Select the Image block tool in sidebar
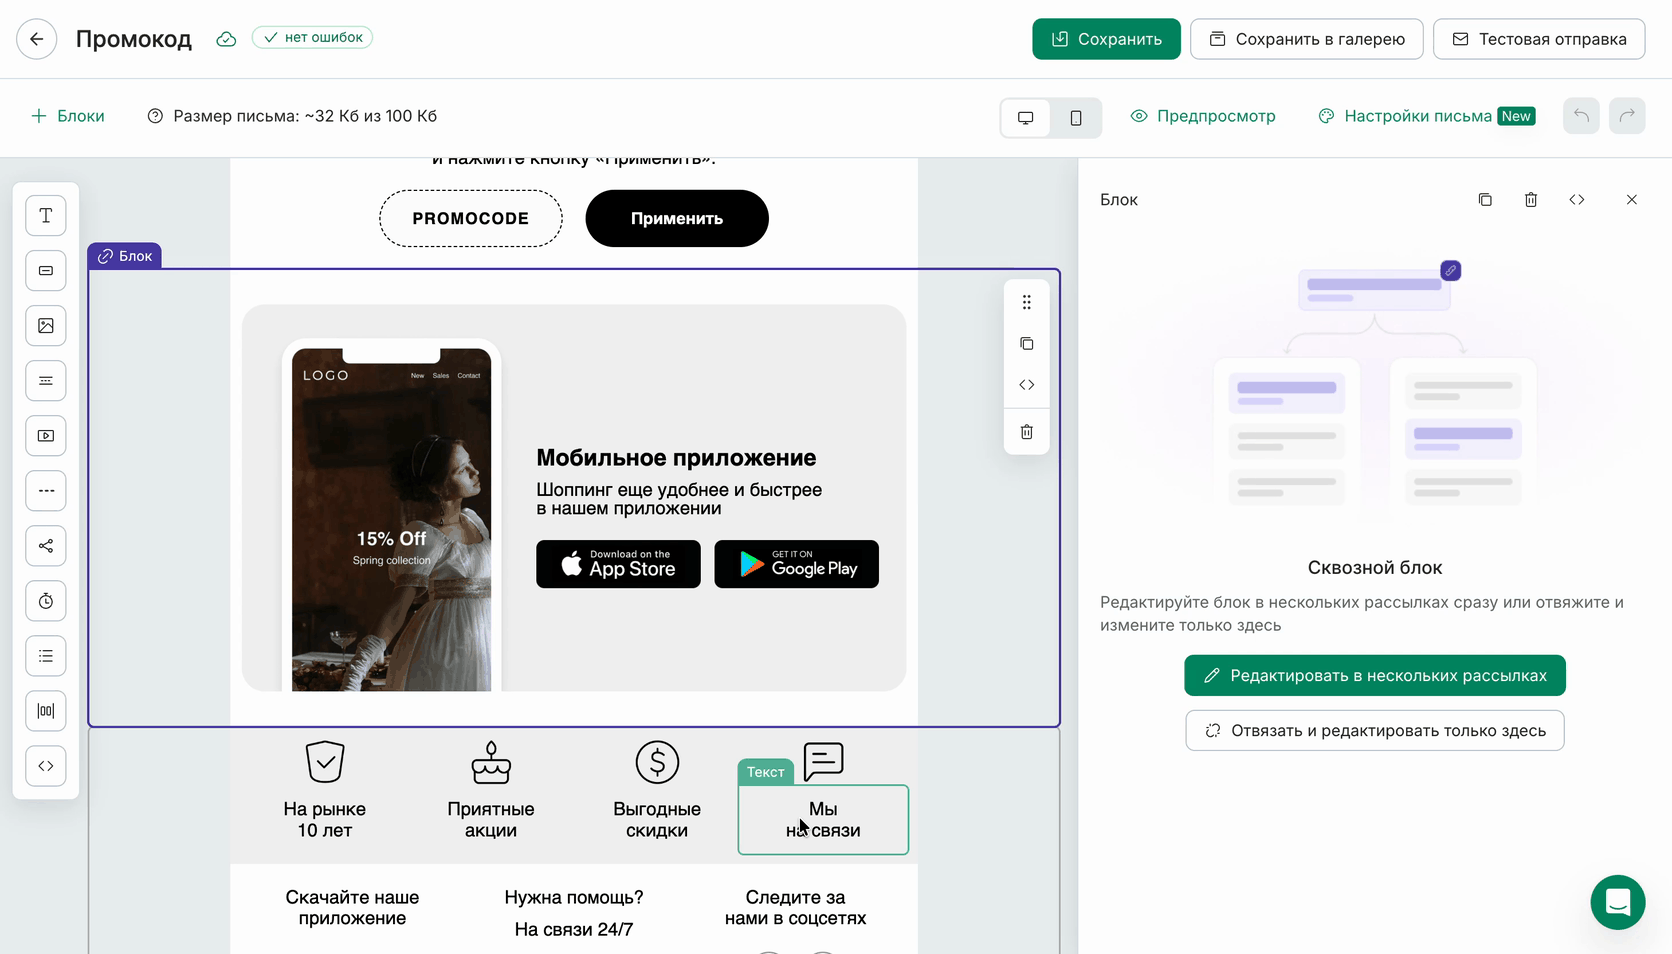 [x=46, y=326]
